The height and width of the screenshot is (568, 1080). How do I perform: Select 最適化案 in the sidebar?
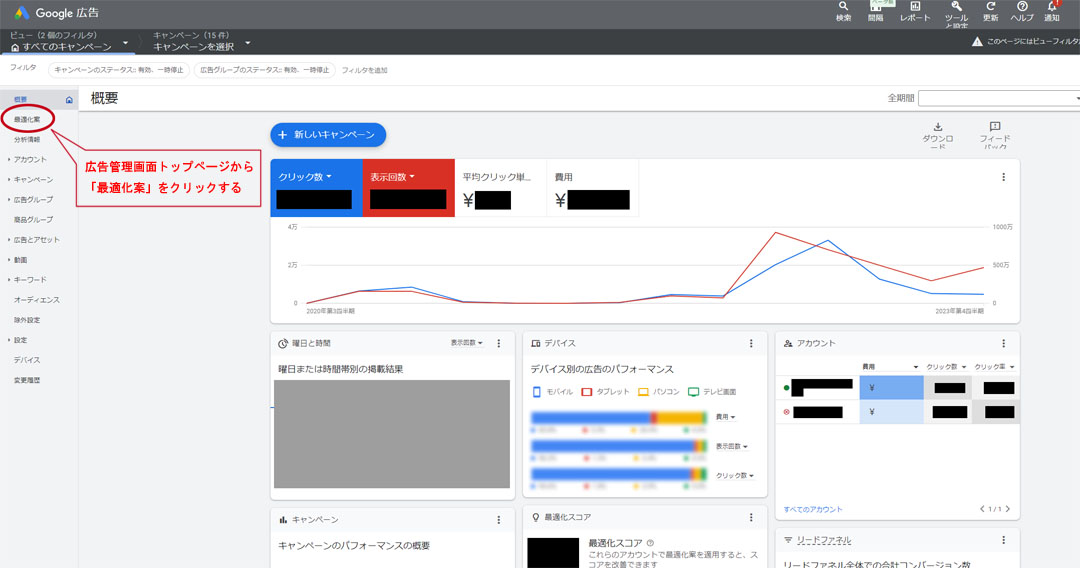click(x=27, y=120)
